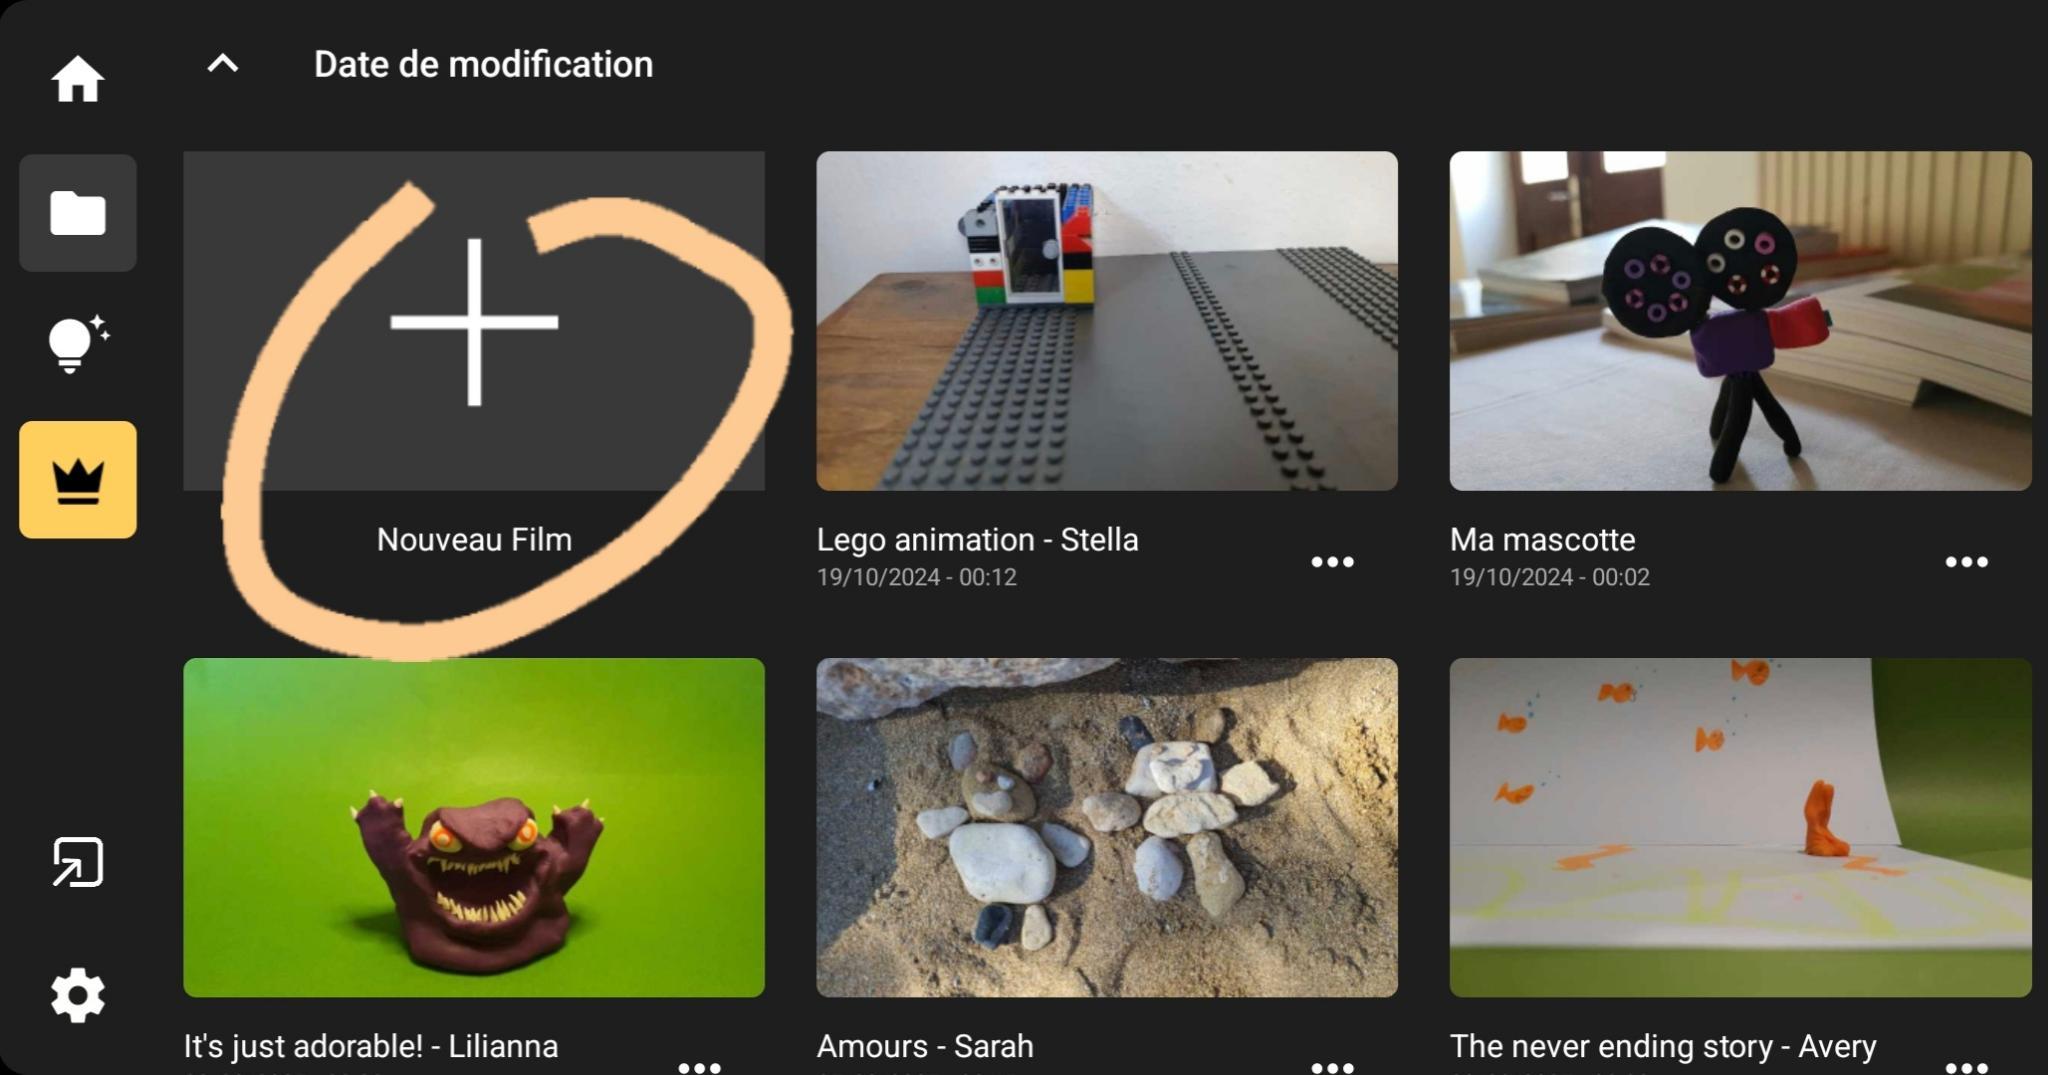Viewport: 2048px width, 1075px height.
Task: Open the projects folder icon
Action: (77, 213)
